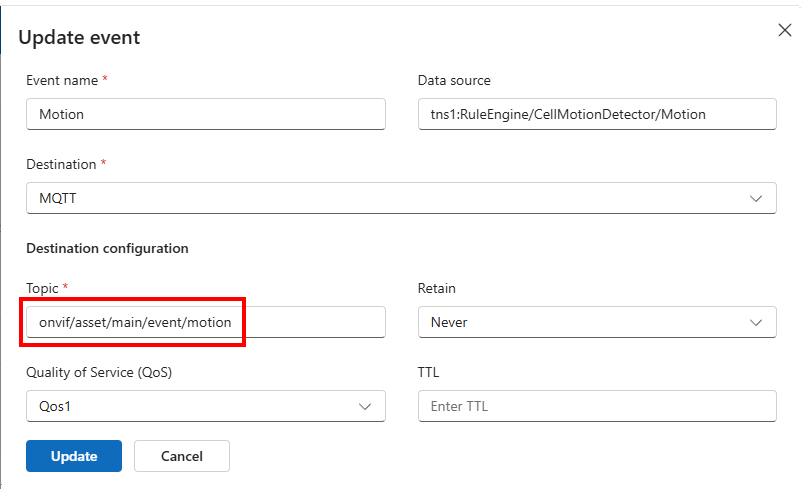
Task: Click the chevron arrow in Destination box
Action: click(756, 198)
